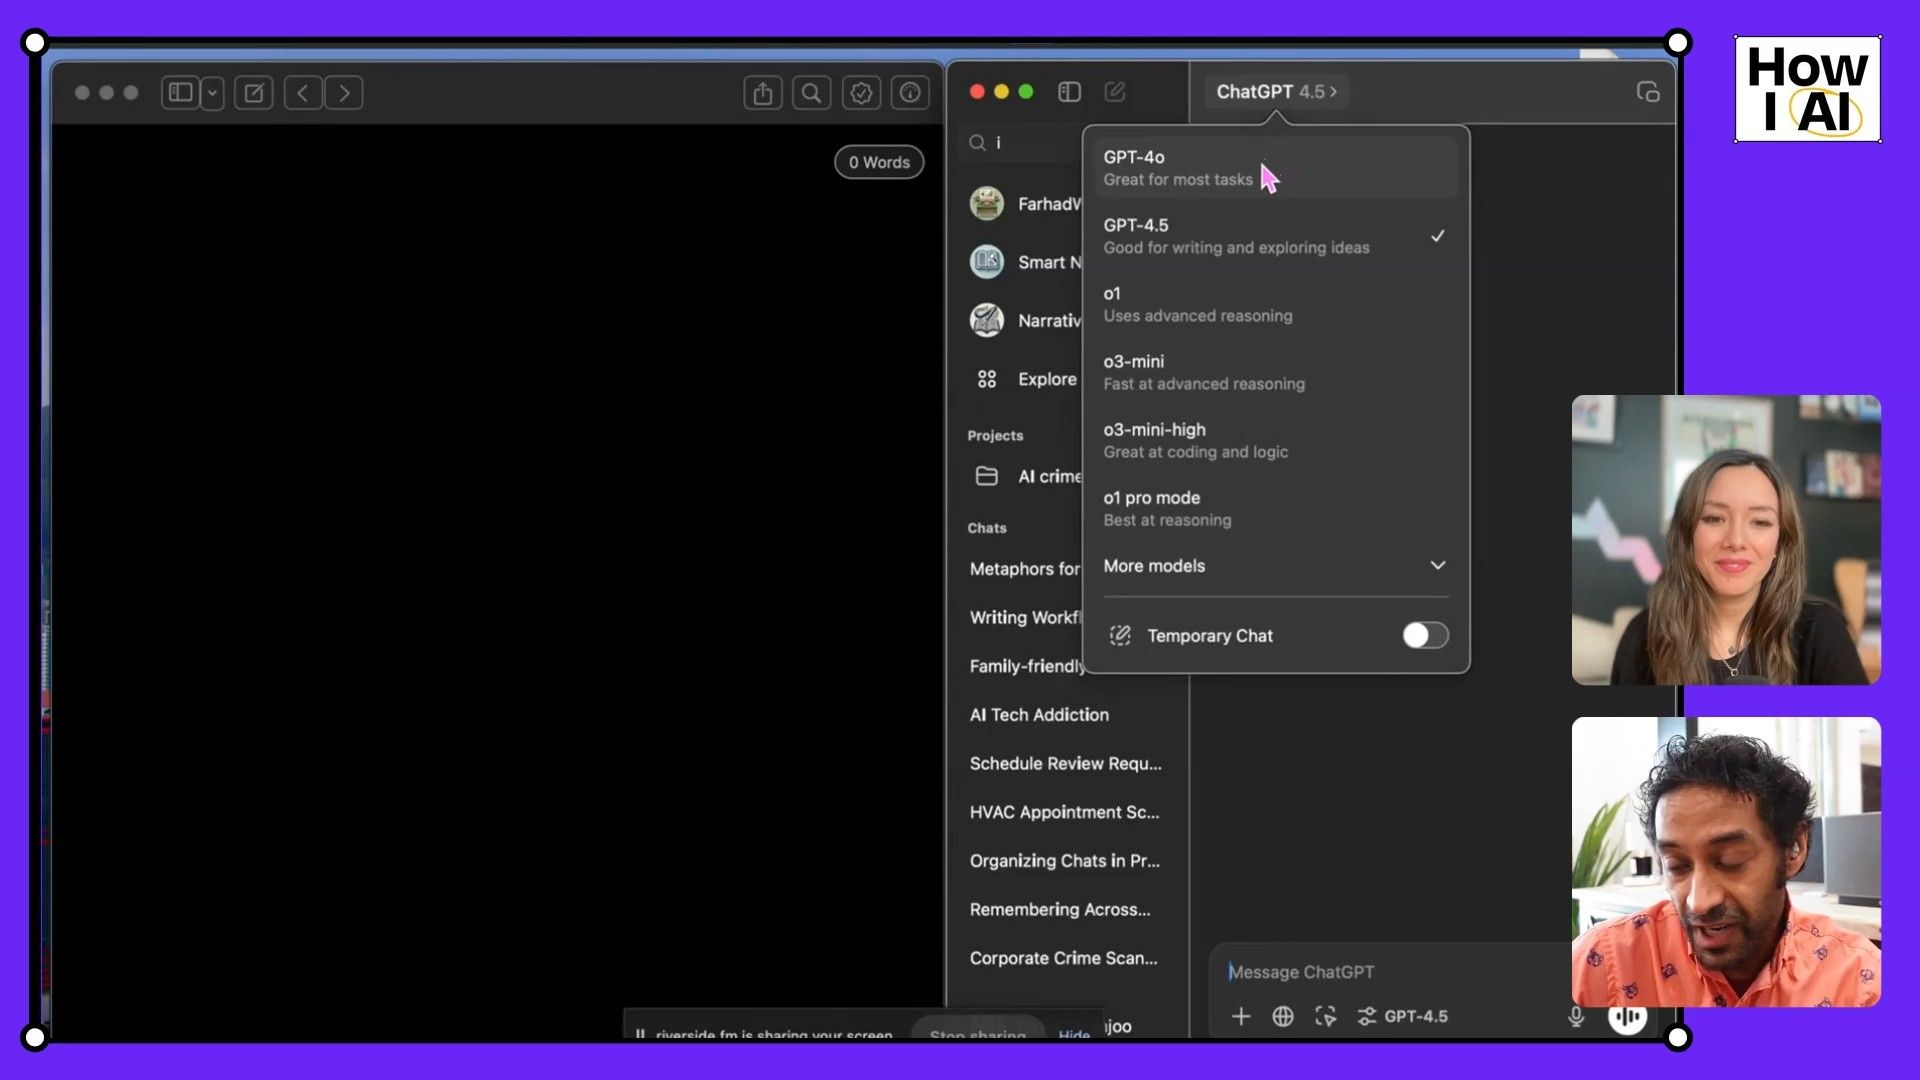Click the Projects section header
This screenshot has width=1920, height=1080.
pos(995,436)
